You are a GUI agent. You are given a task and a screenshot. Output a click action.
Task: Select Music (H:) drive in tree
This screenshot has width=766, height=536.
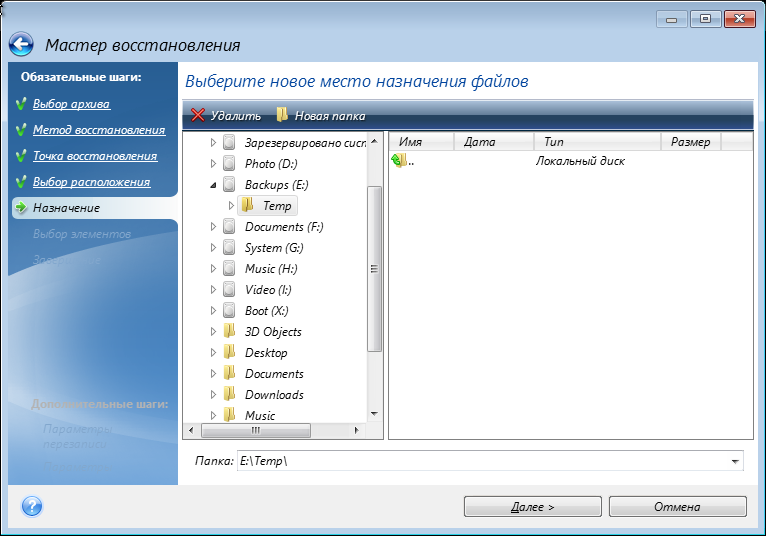tap(271, 269)
